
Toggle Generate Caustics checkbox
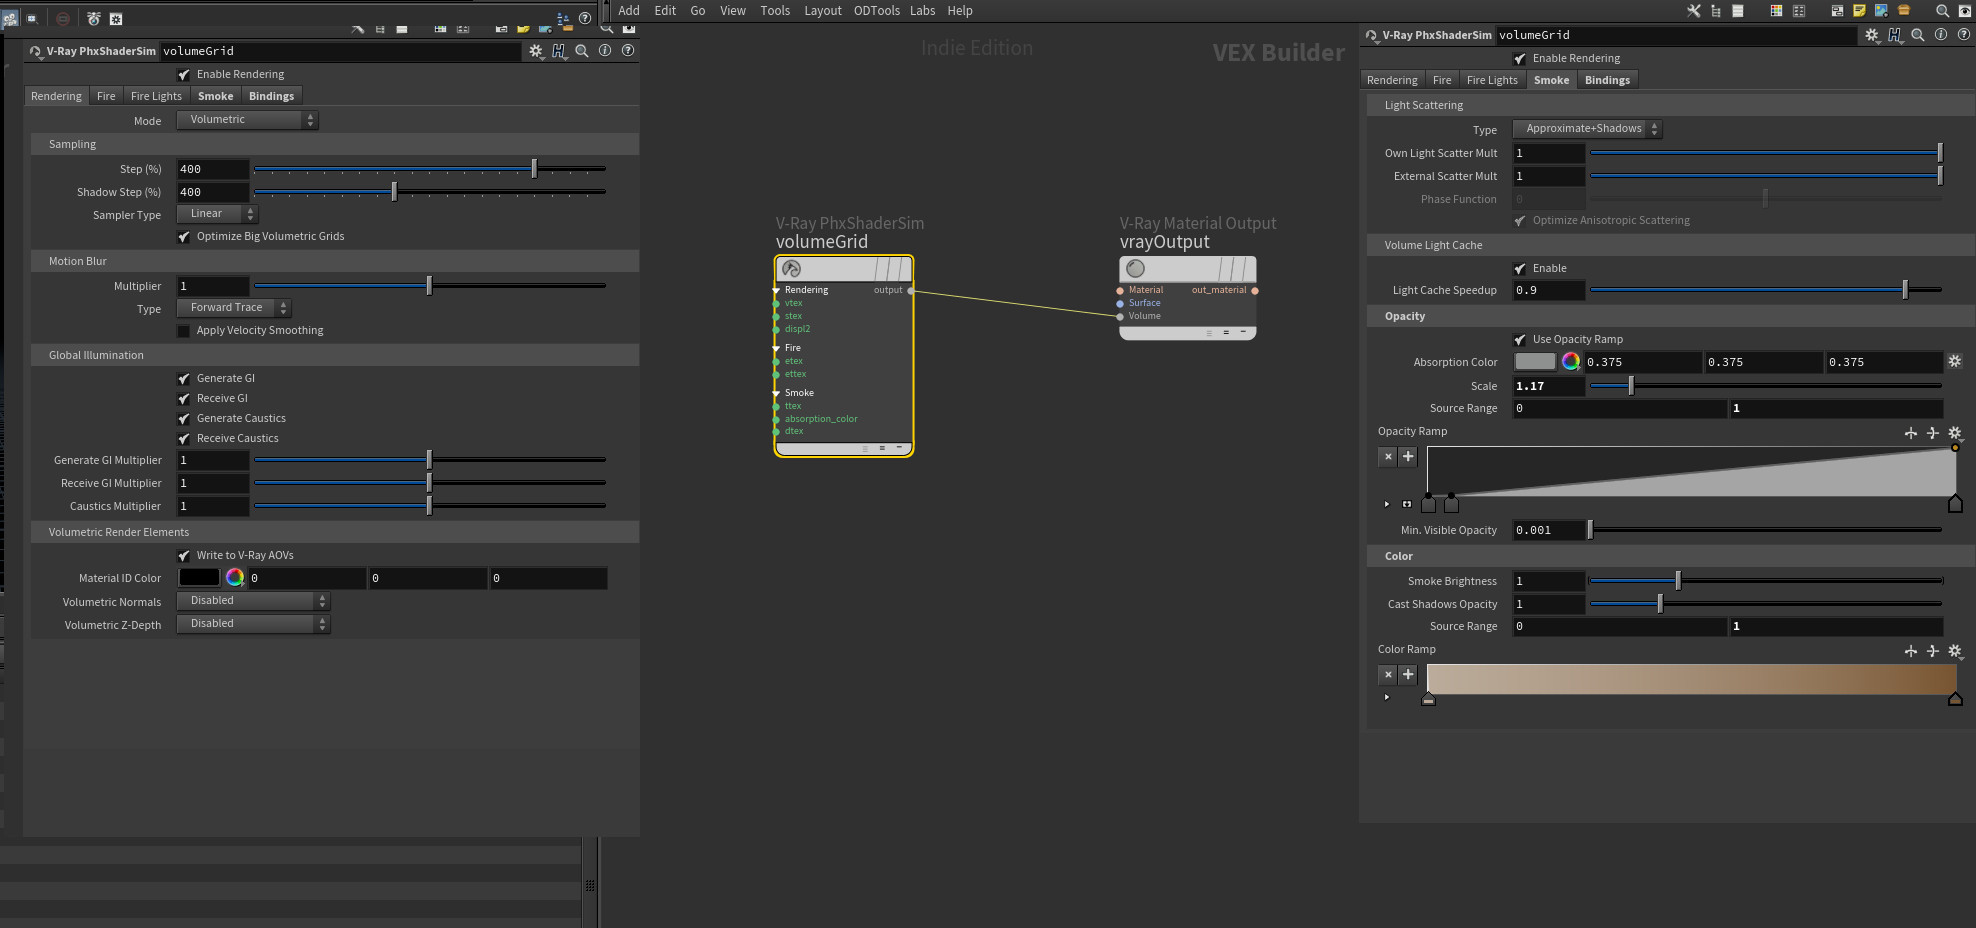(x=184, y=419)
